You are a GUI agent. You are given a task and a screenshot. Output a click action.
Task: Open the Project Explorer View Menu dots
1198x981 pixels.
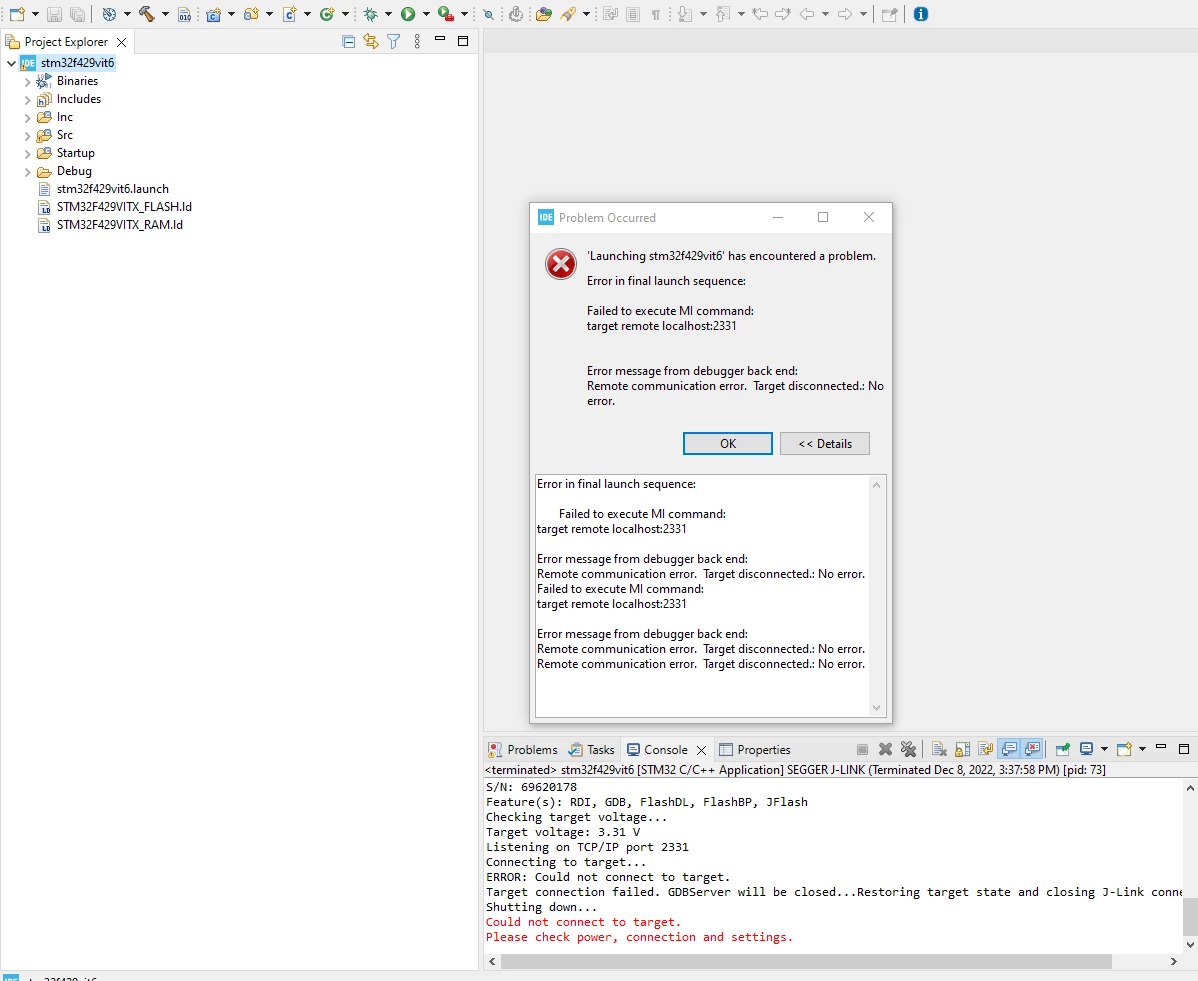point(417,41)
